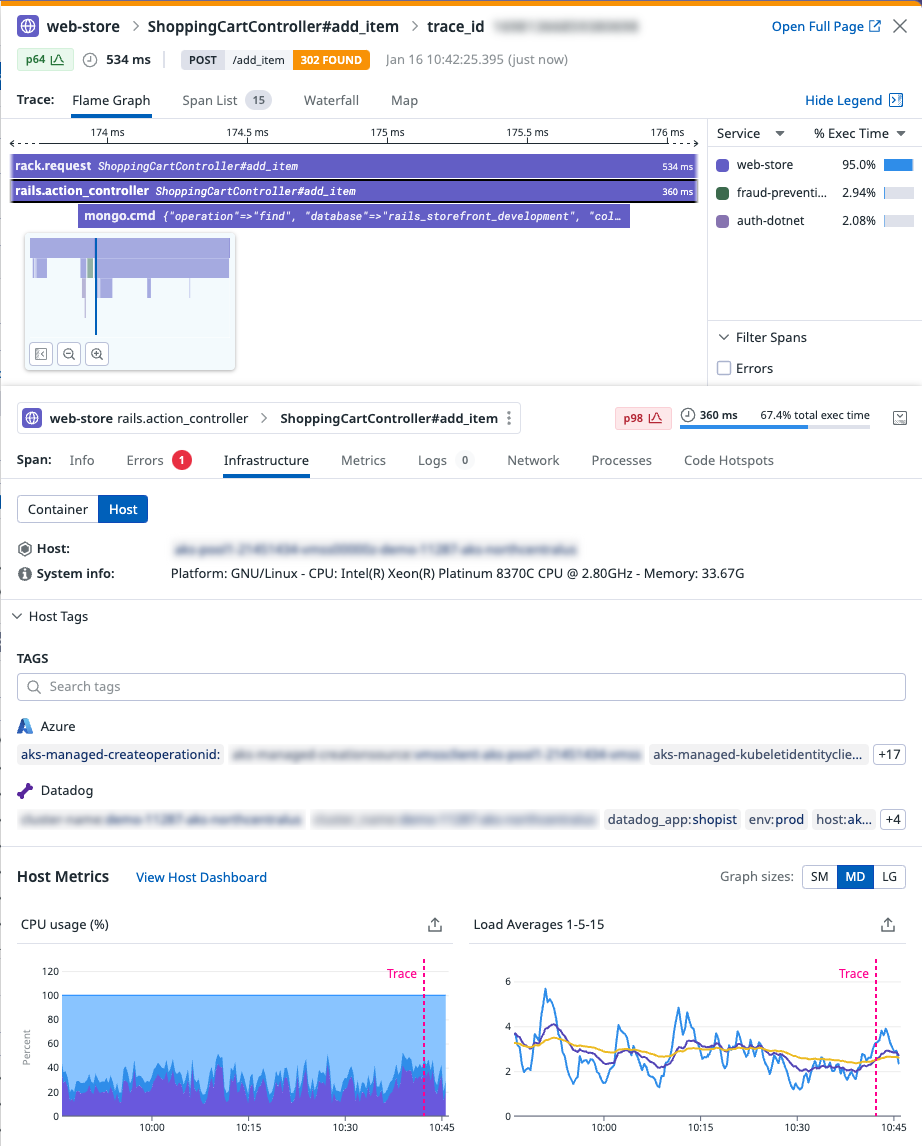
Task: Click the Host hexagon icon
Action: point(25,549)
